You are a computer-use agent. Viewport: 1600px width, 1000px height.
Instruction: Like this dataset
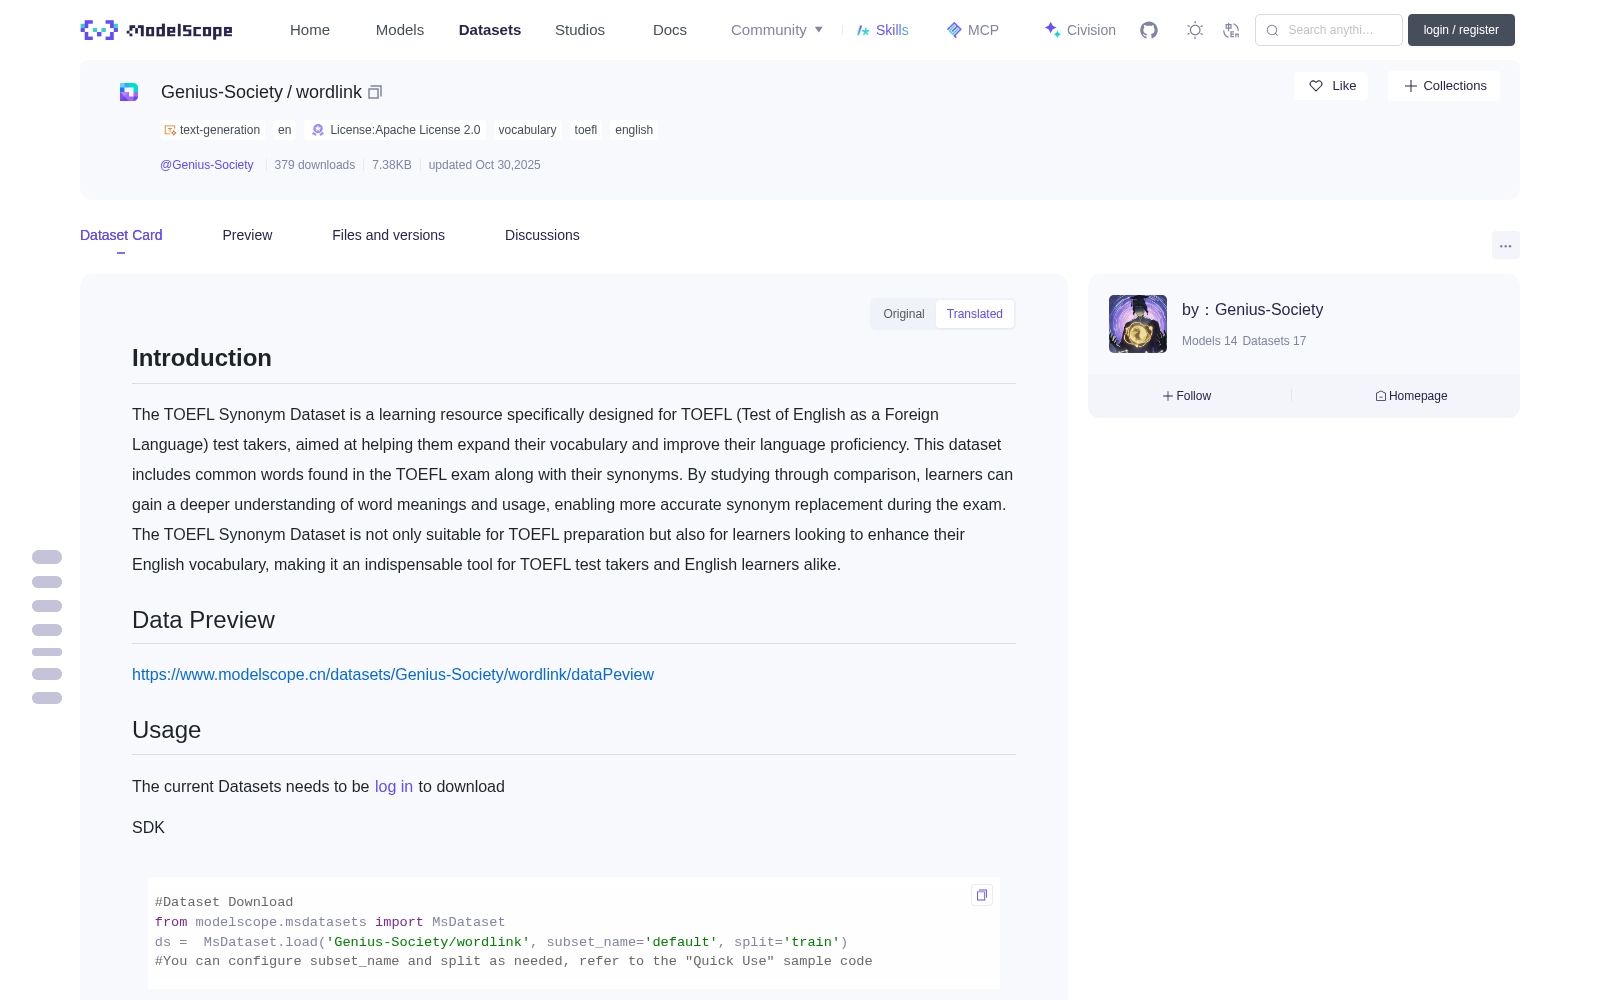(x=1331, y=86)
